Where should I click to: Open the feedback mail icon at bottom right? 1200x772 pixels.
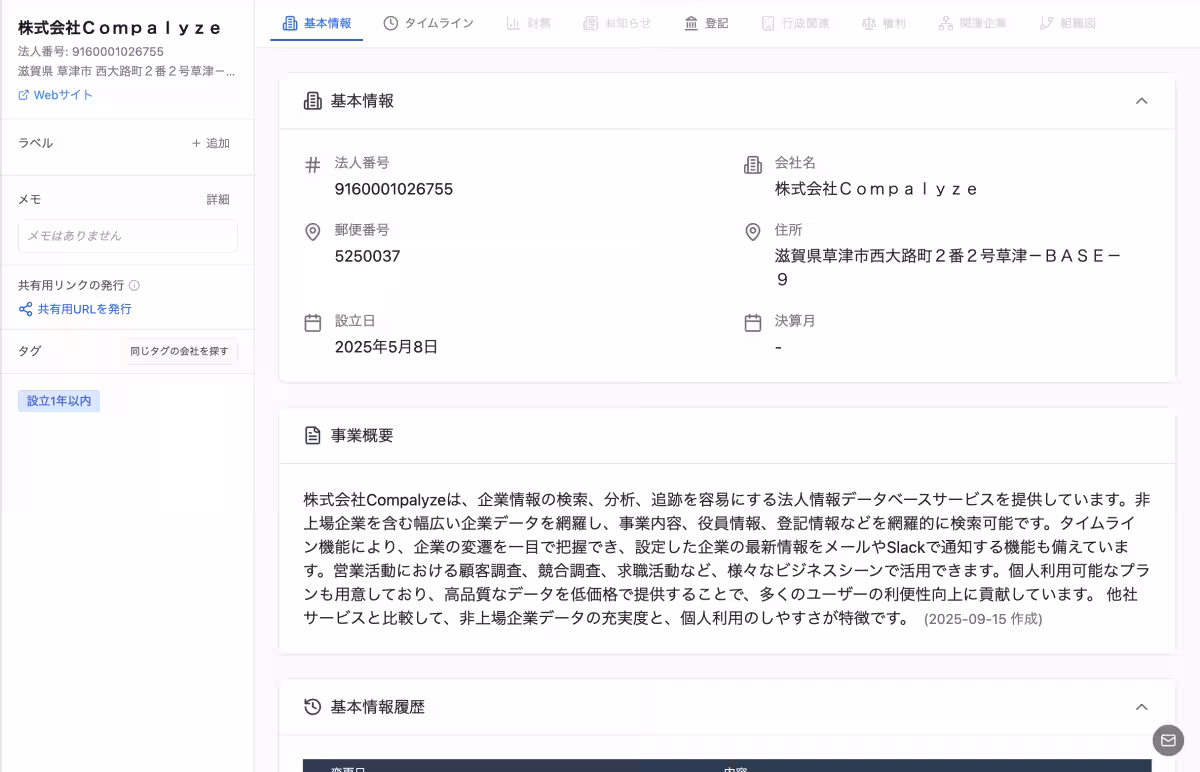[1168, 740]
